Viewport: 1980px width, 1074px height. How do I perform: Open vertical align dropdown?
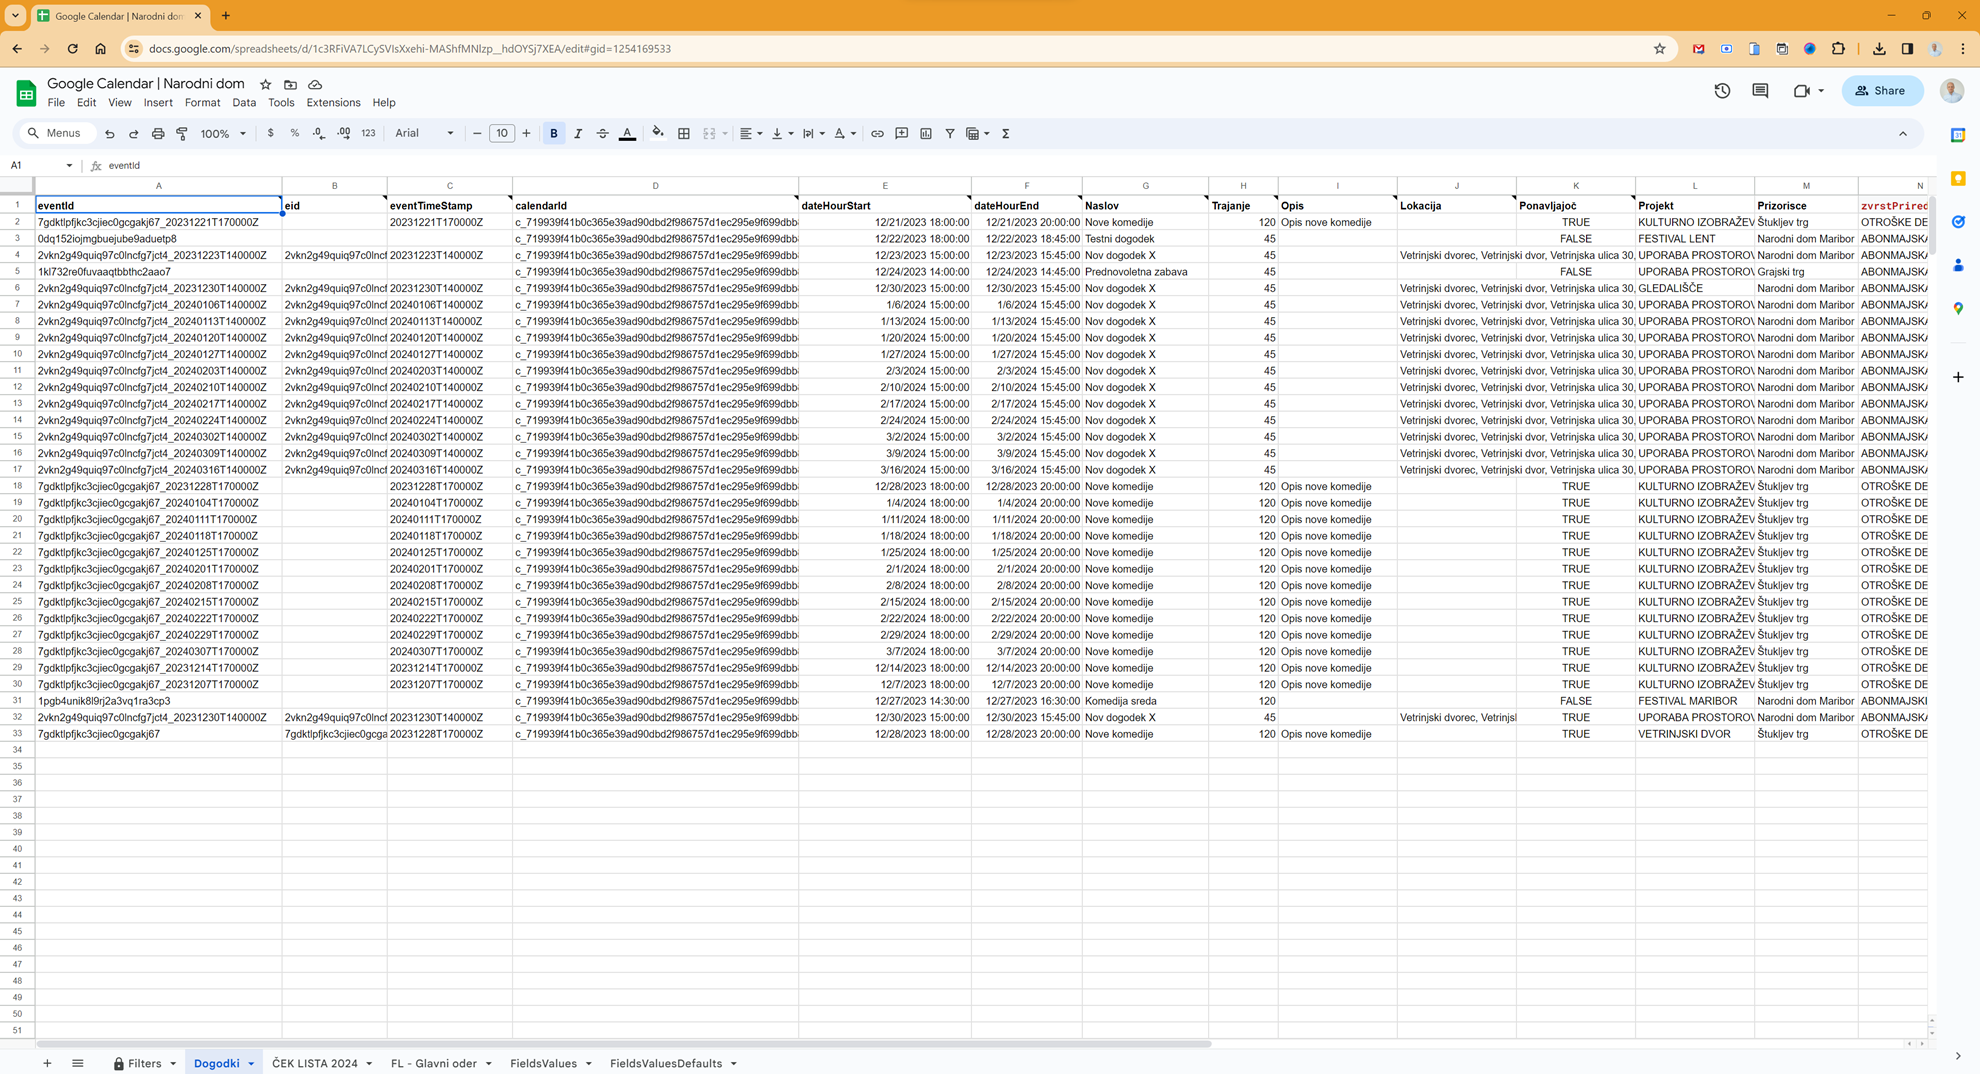coord(782,134)
